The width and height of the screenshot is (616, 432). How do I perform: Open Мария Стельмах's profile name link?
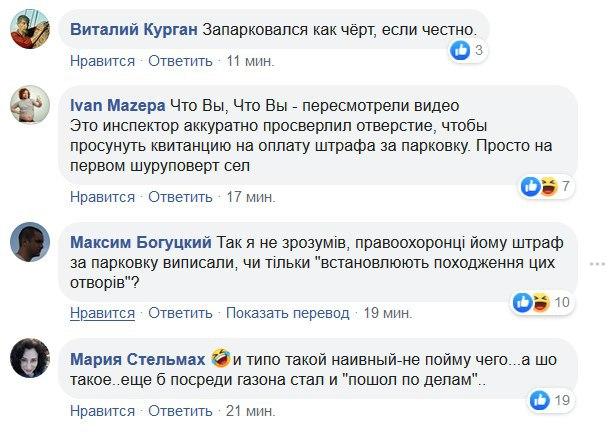click(x=139, y=357)
